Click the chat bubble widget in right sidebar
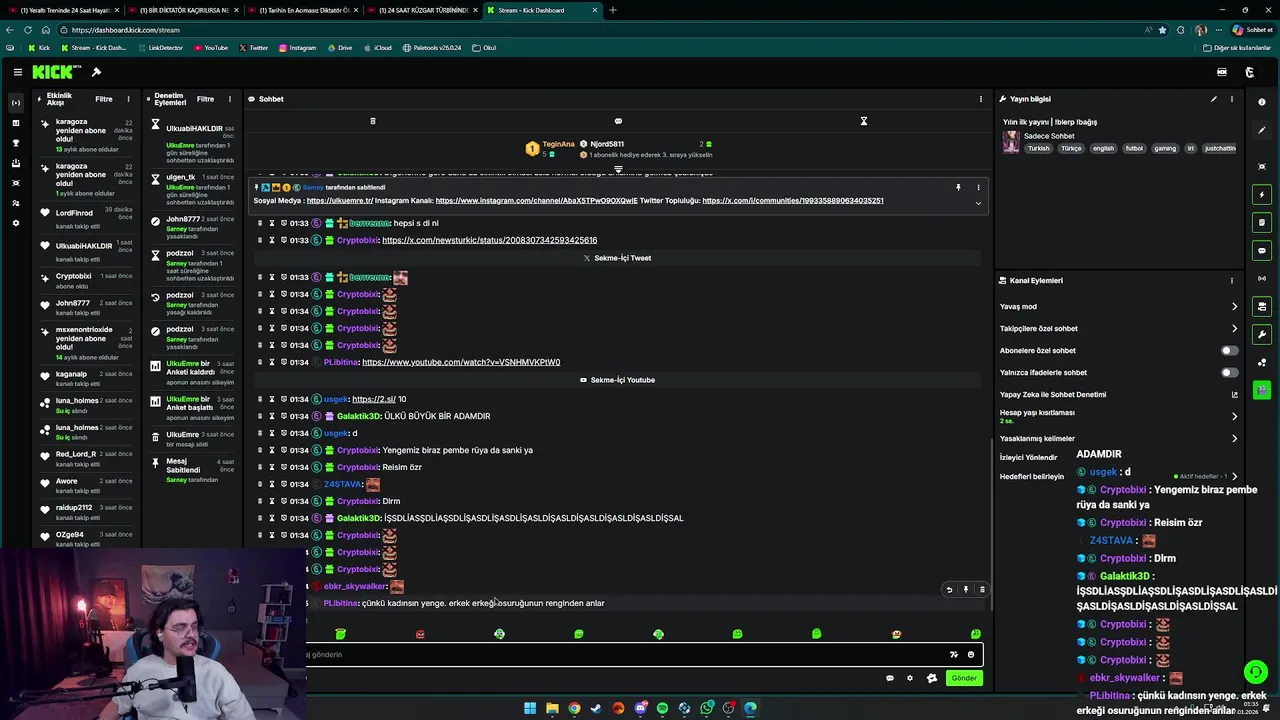This screenshot has width=1280, height=720. (1262, 251)
